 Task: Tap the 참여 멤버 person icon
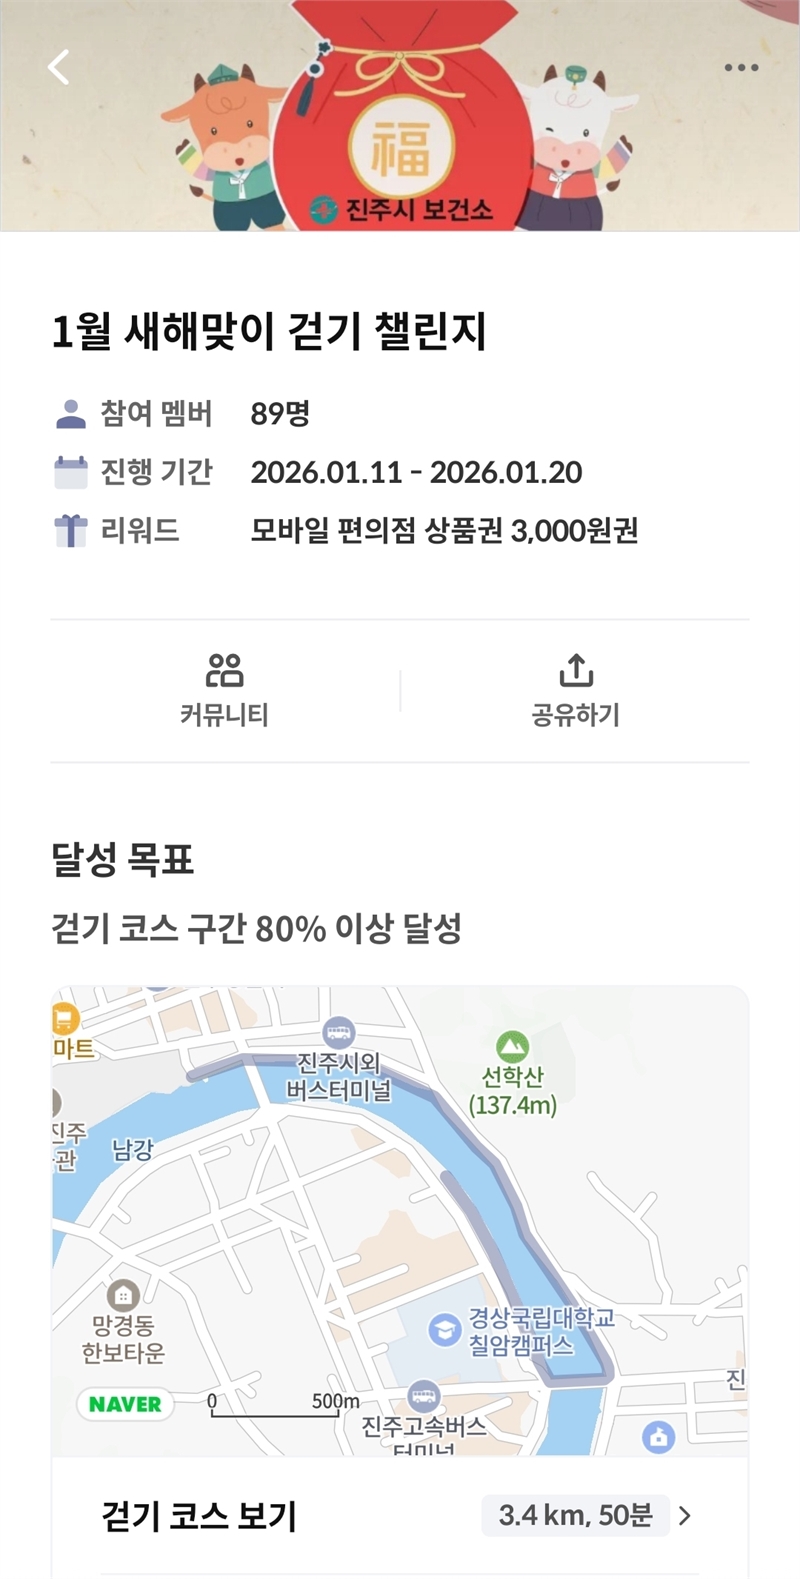click(71, 414)
